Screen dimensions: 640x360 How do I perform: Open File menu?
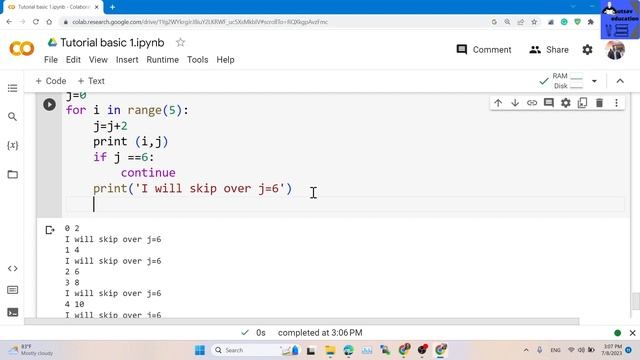click(51, 60)
